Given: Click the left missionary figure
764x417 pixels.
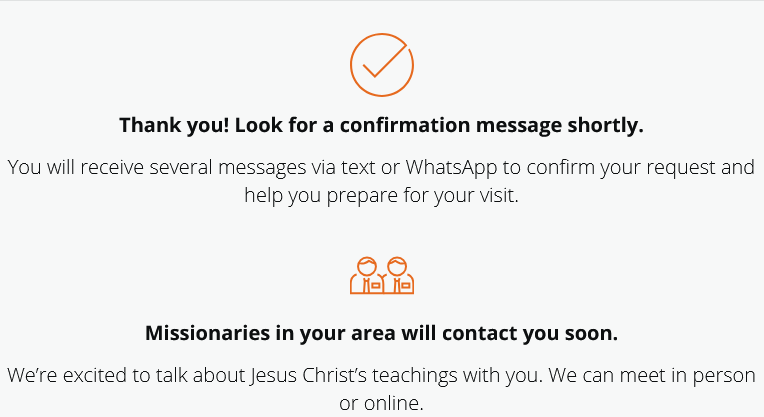Looking at the screenshot, I should [367, 275].
